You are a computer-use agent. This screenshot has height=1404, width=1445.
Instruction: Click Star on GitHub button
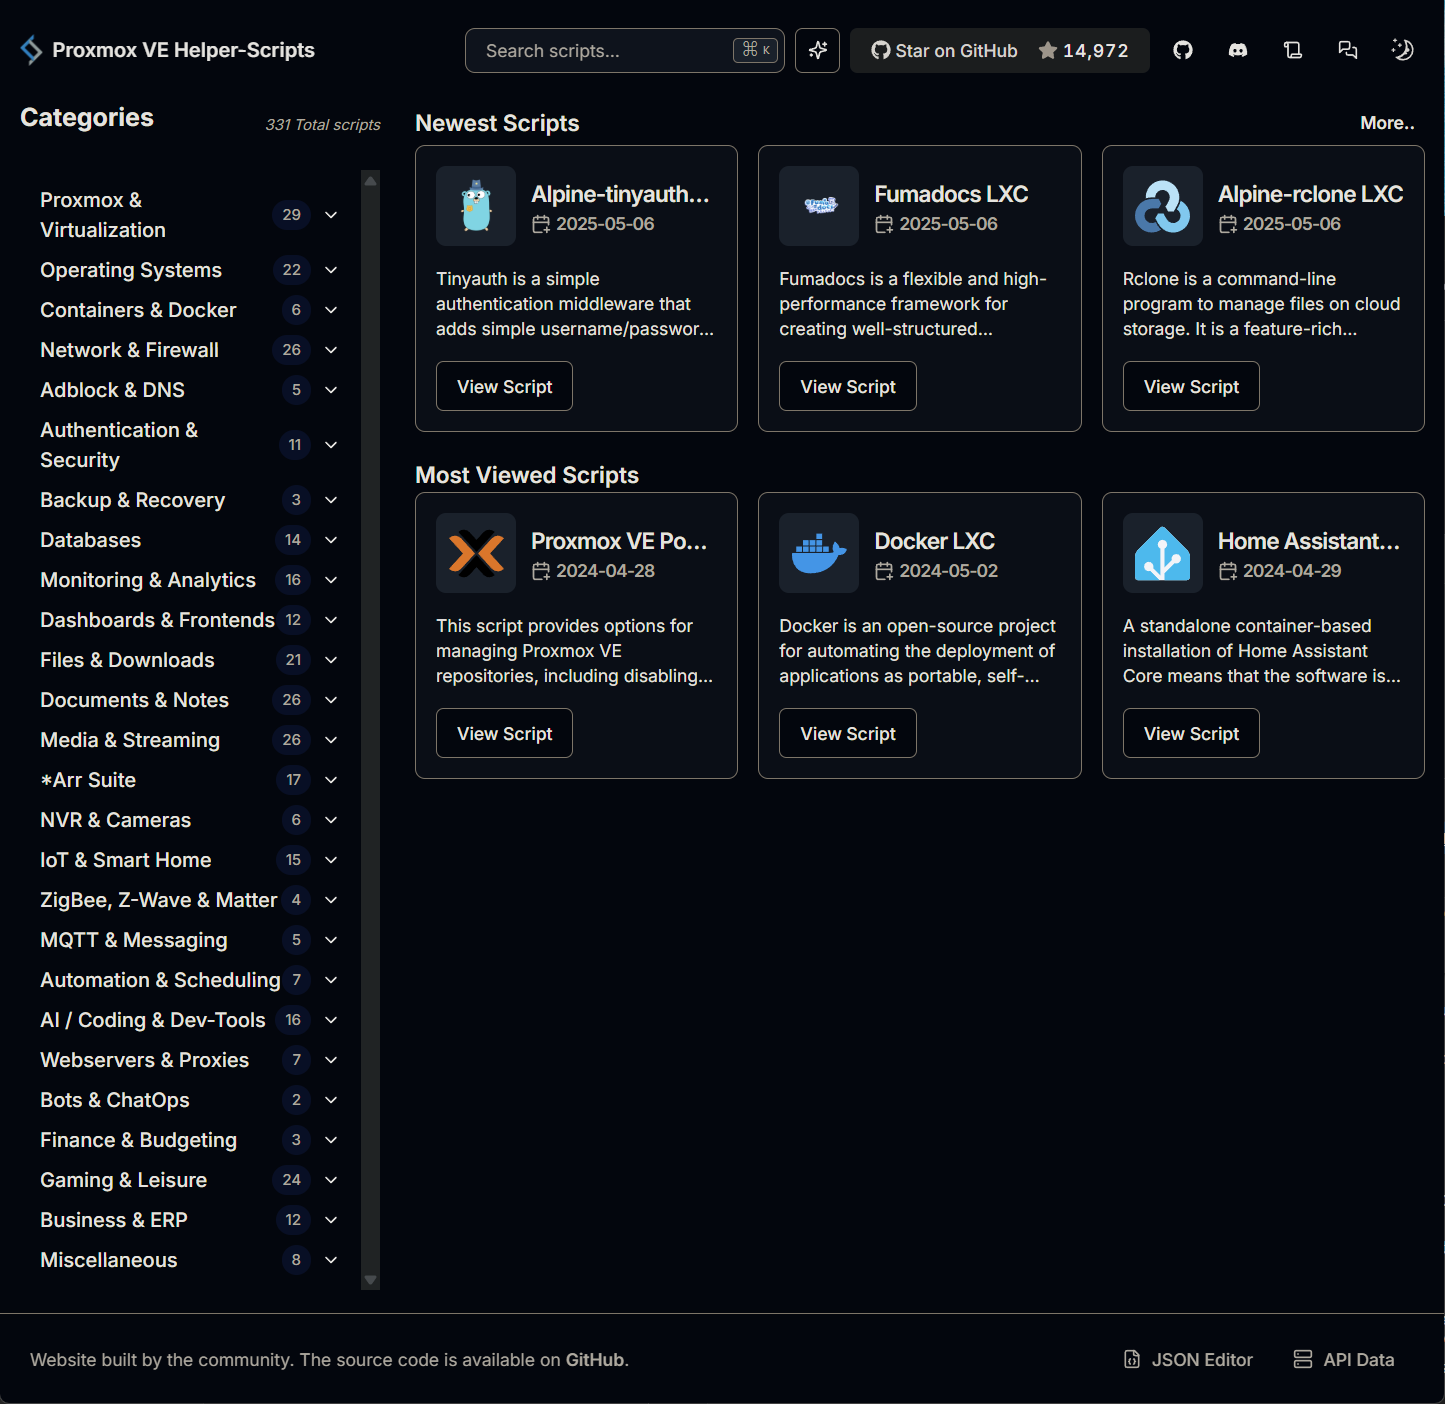tap(999, 50)
